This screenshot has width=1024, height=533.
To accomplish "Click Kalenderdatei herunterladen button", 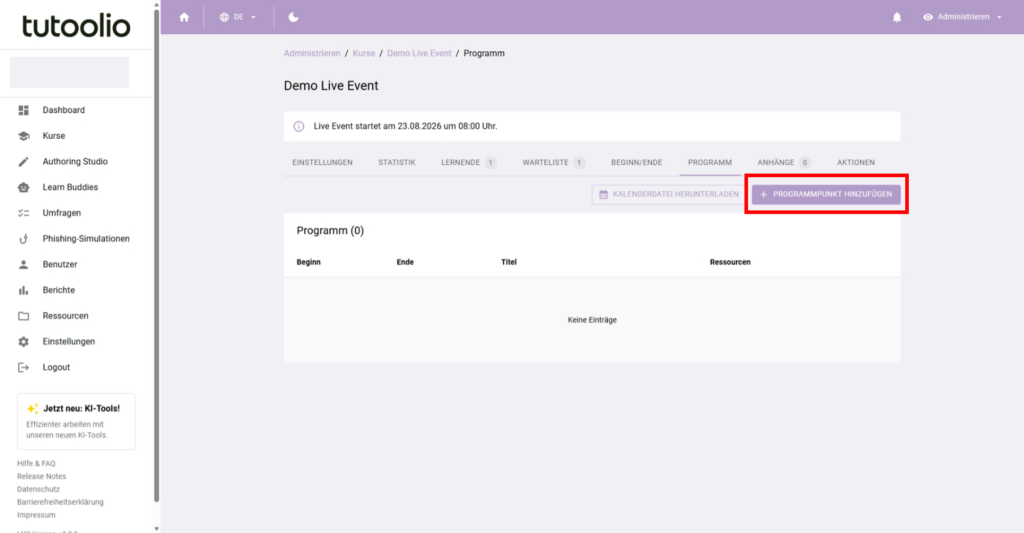I will tap(669, 194).
